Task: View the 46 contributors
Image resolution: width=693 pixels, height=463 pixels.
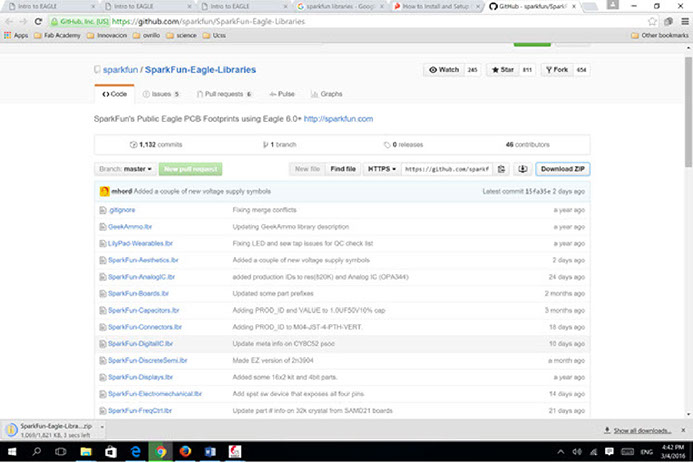Action: point(527,144)
